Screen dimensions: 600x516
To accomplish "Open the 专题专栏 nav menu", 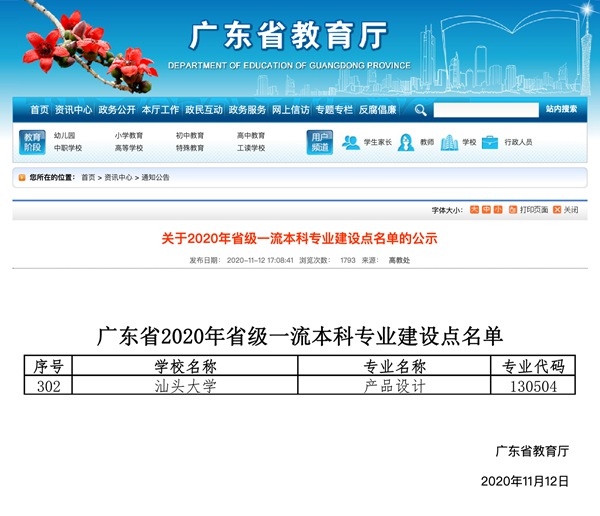I will pos(334,110).
